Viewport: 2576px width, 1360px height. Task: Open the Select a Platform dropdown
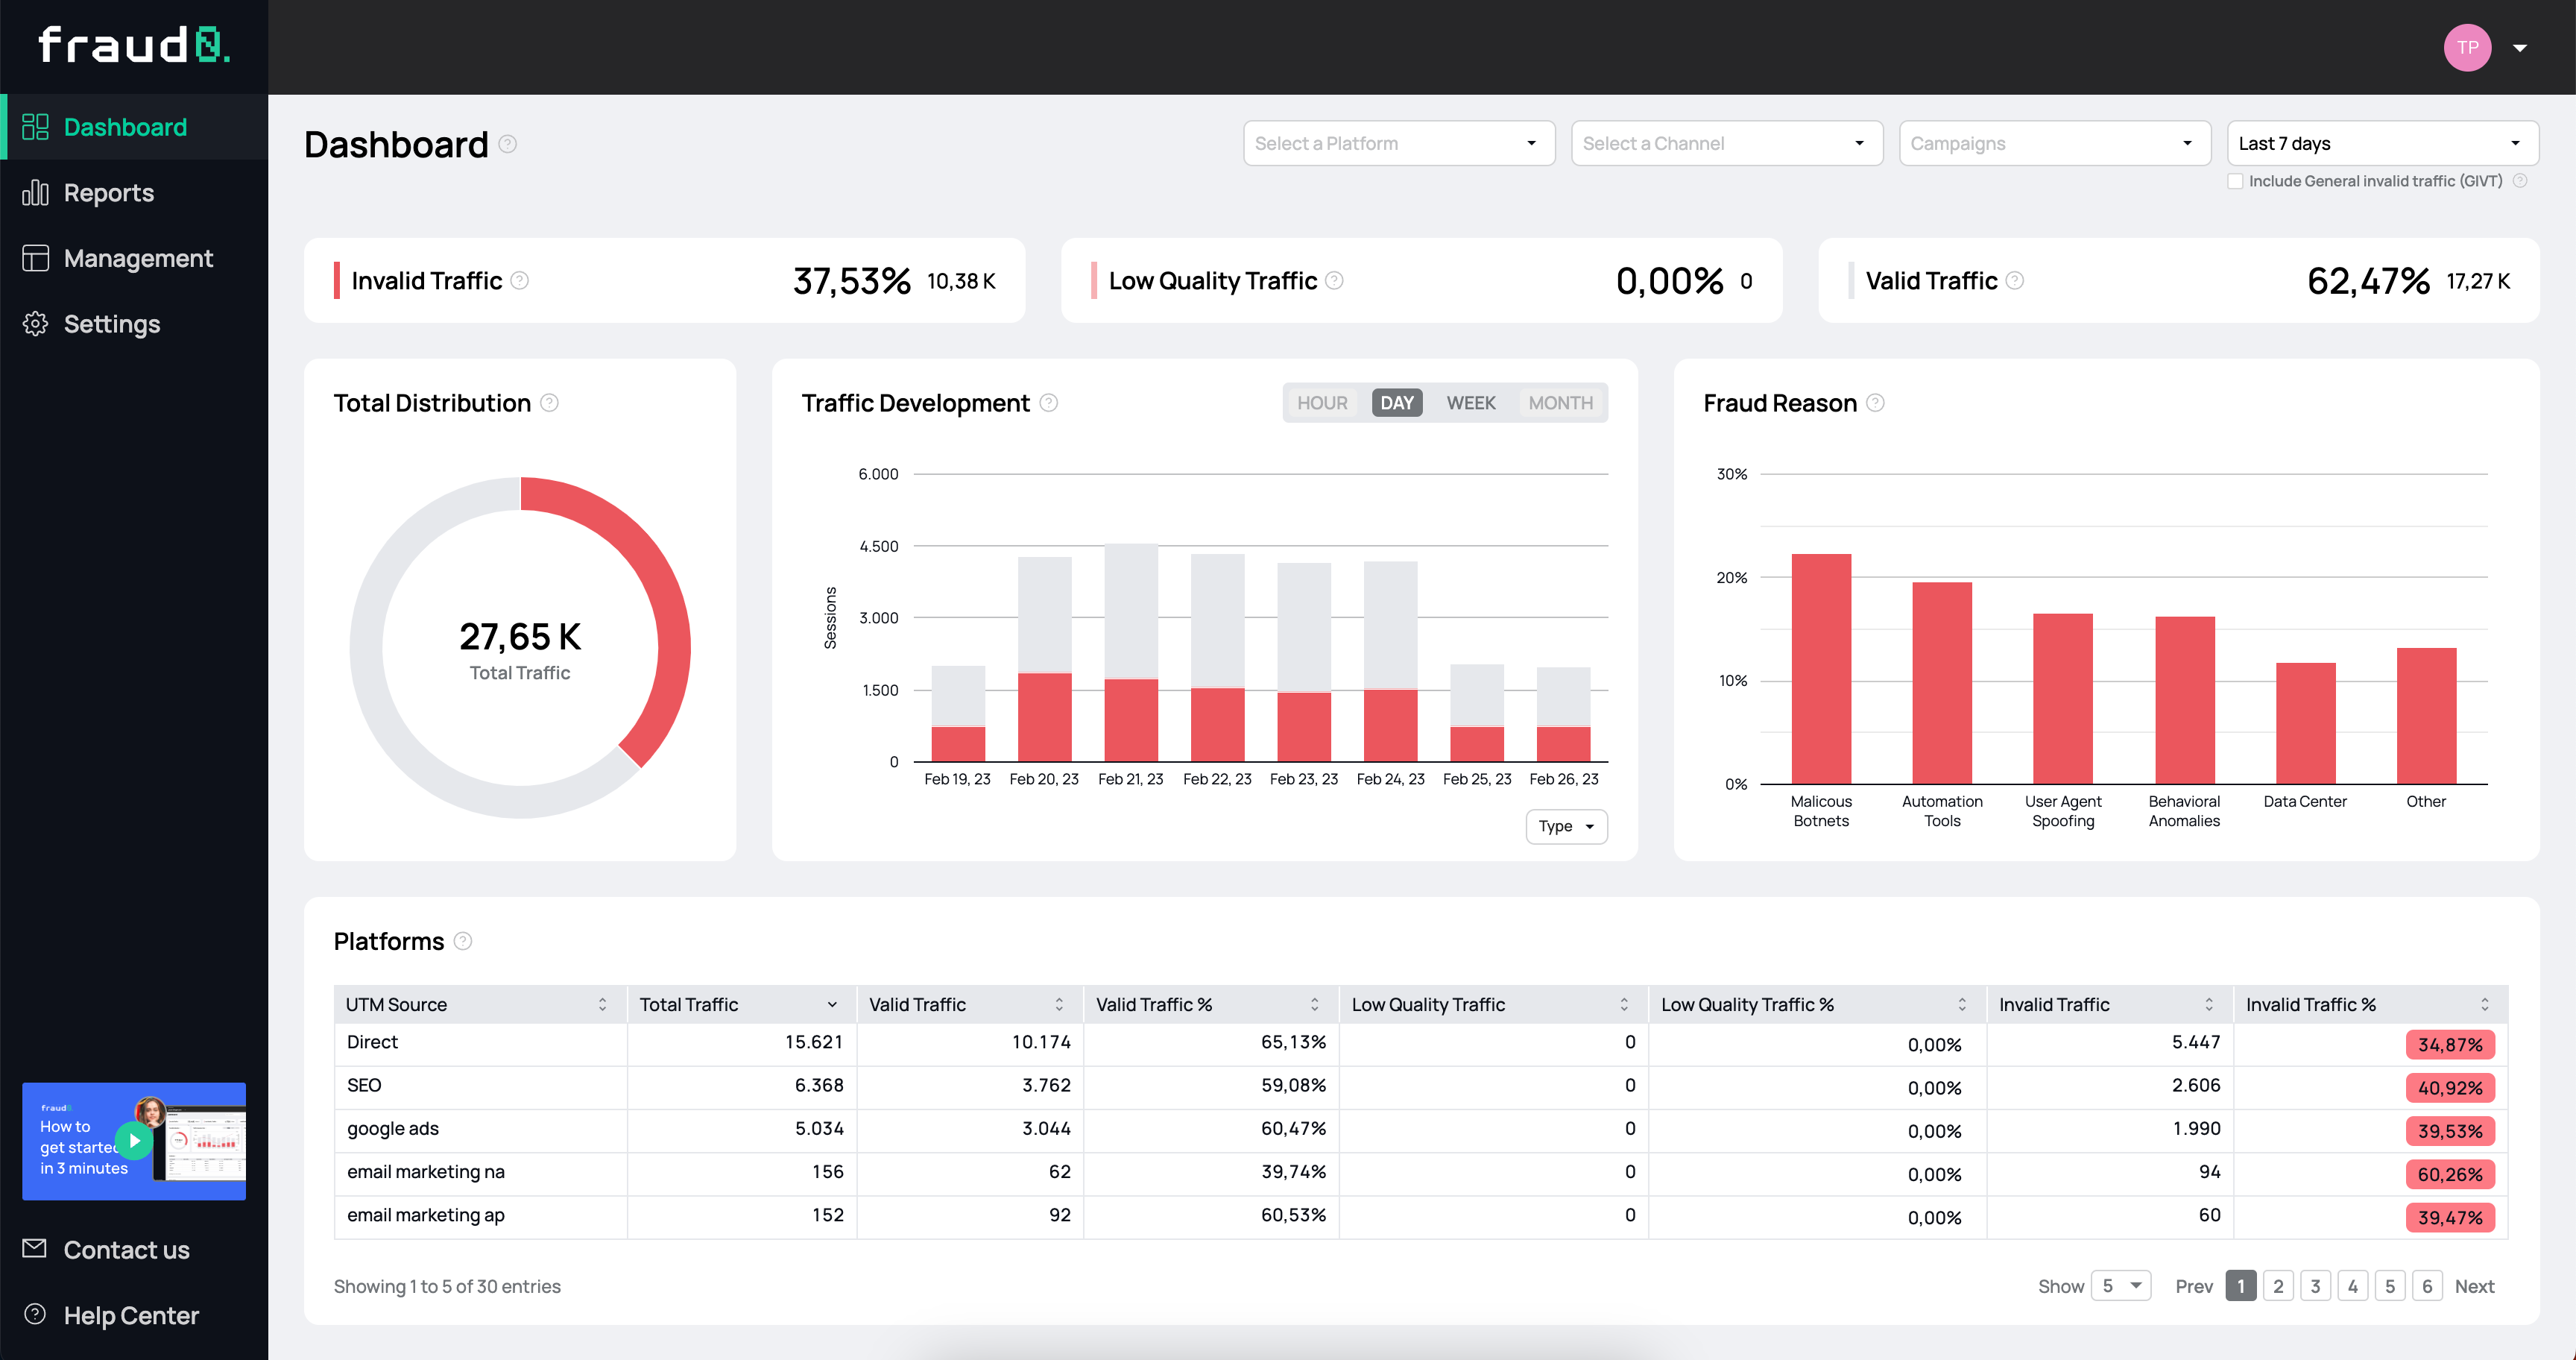pyautogui.click(x=1398, y=143)
